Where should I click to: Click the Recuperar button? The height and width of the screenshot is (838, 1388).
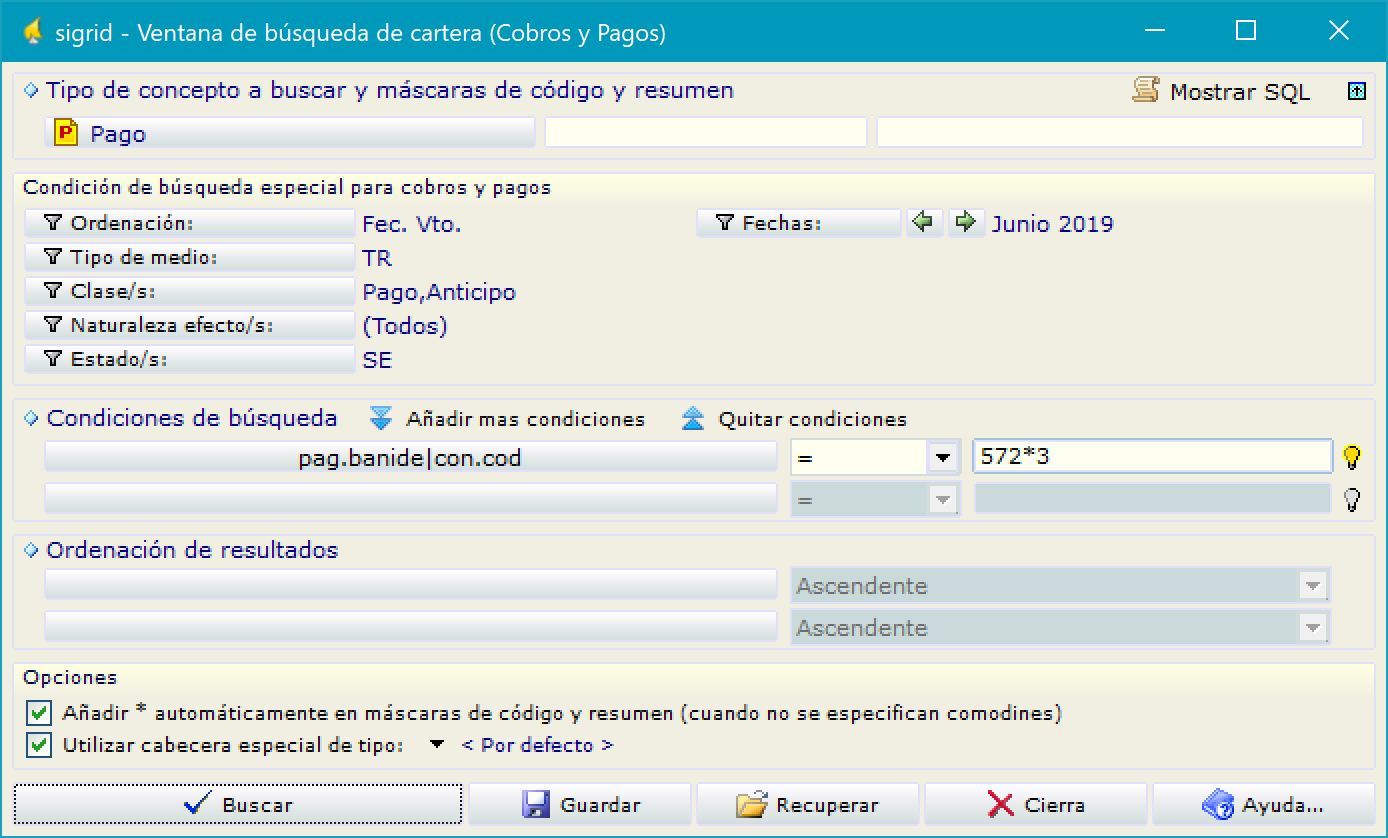[x=807, y=804]
